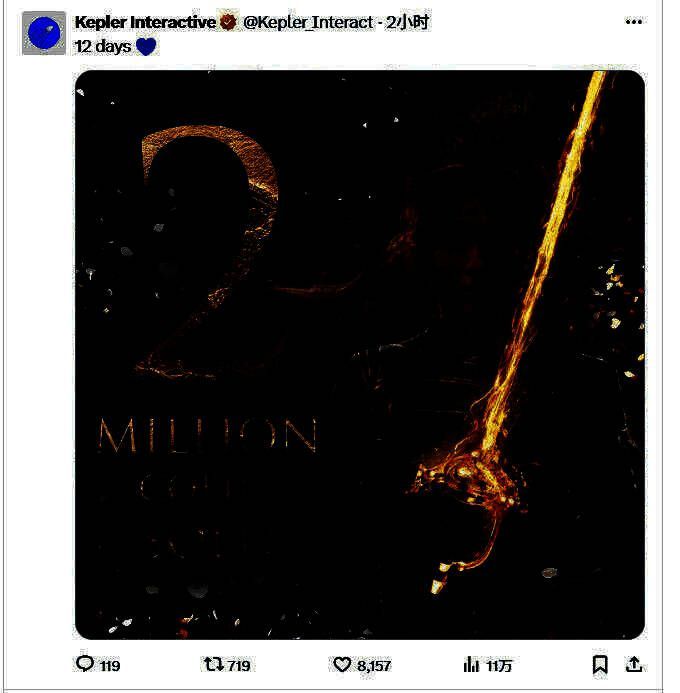Open the 2 Million image attachment

[x=359, y=354]
